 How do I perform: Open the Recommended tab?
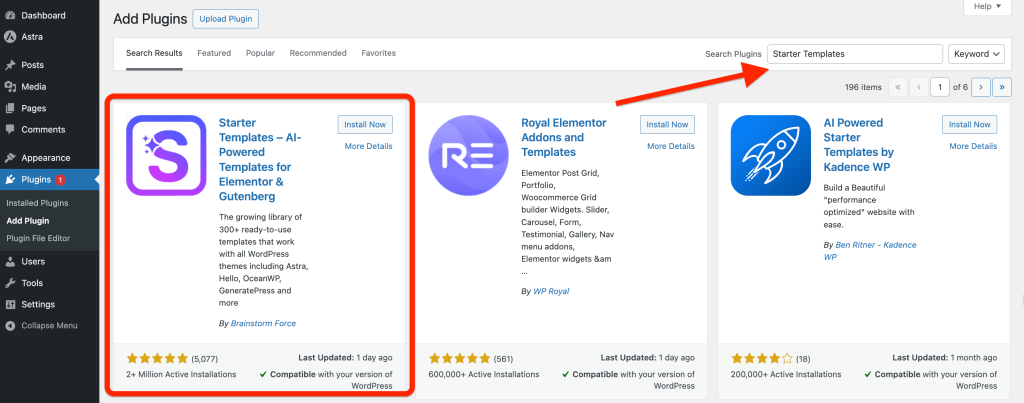point(318,53)
